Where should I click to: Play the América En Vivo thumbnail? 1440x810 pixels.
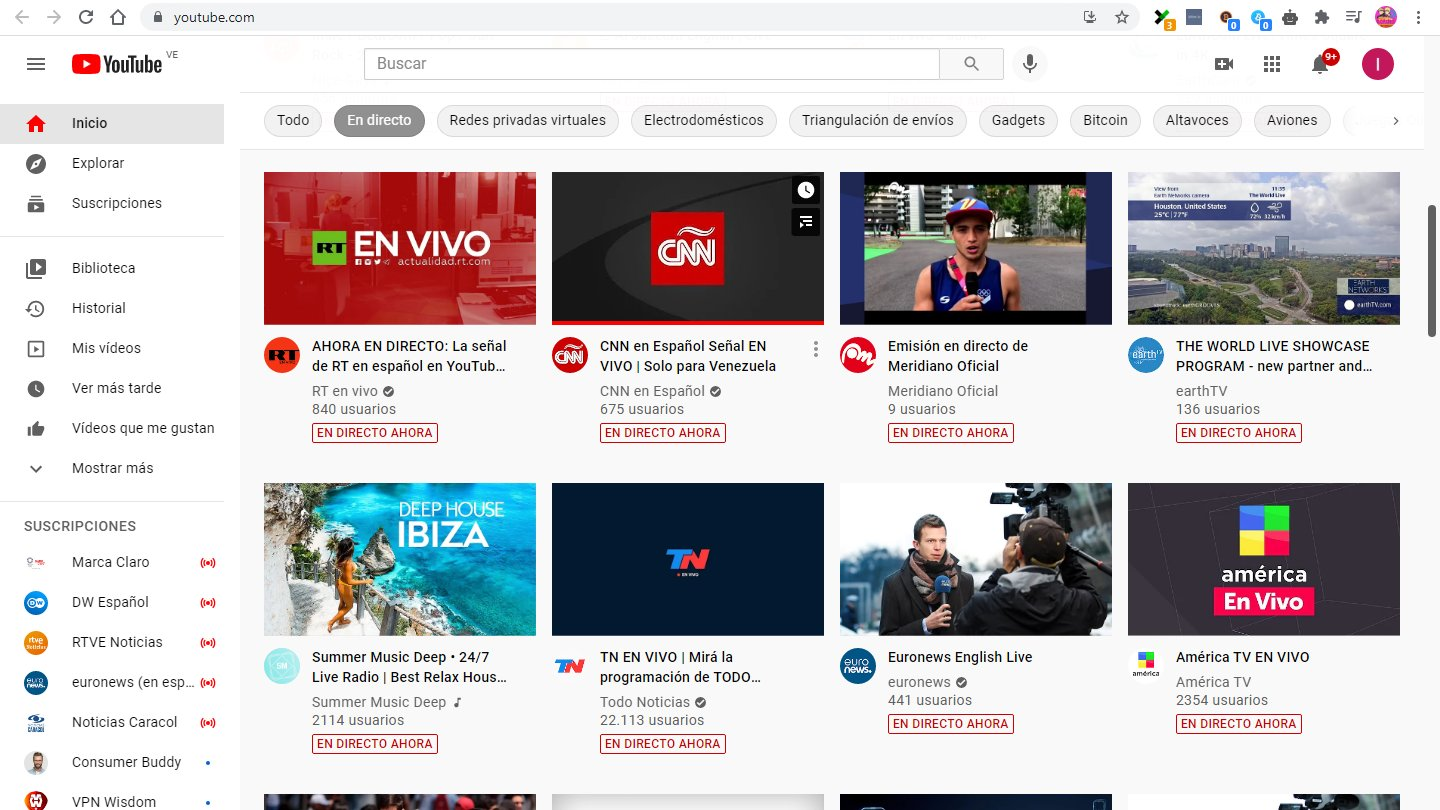click(x=1264, y=559)
